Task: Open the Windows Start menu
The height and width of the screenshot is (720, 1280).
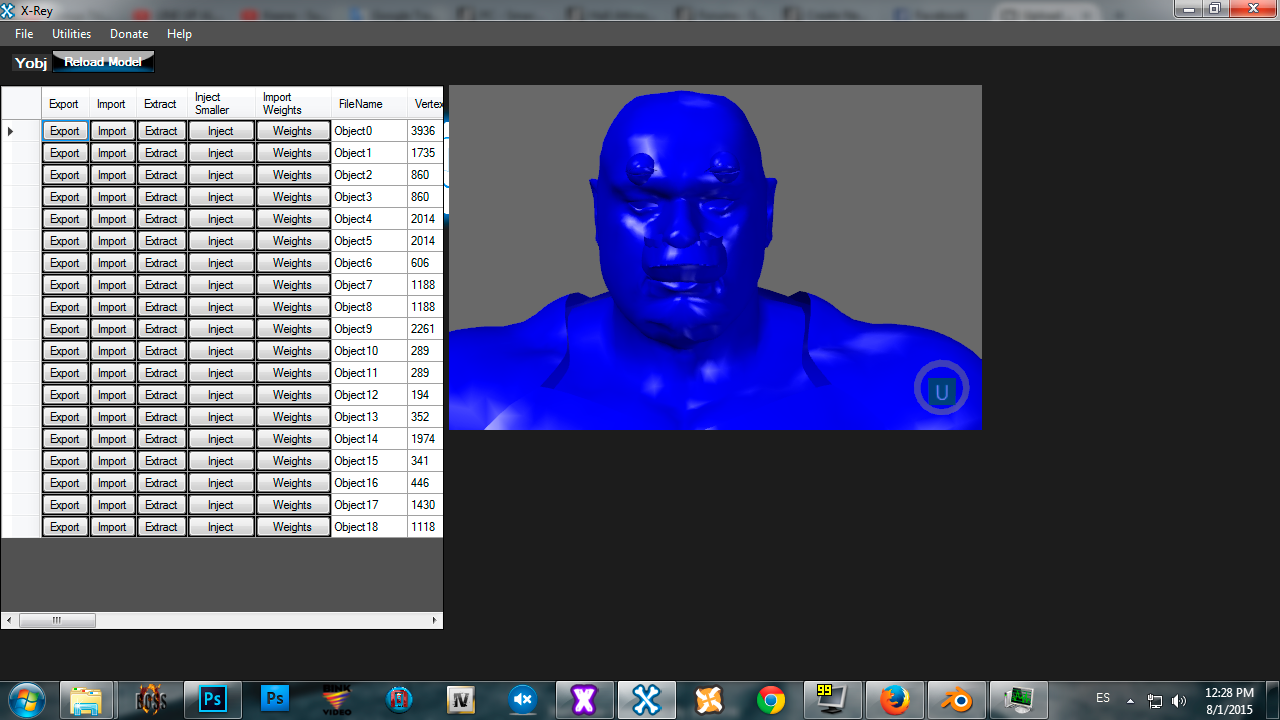Action: 26,699
